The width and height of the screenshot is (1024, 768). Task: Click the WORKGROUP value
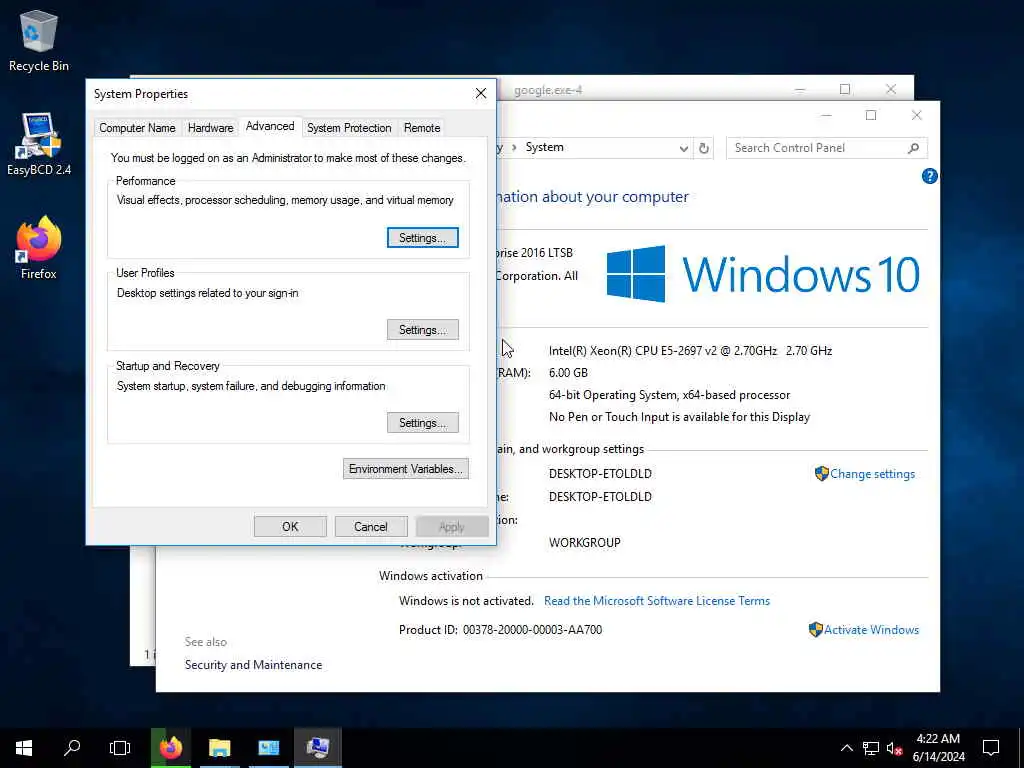point(584,543)
